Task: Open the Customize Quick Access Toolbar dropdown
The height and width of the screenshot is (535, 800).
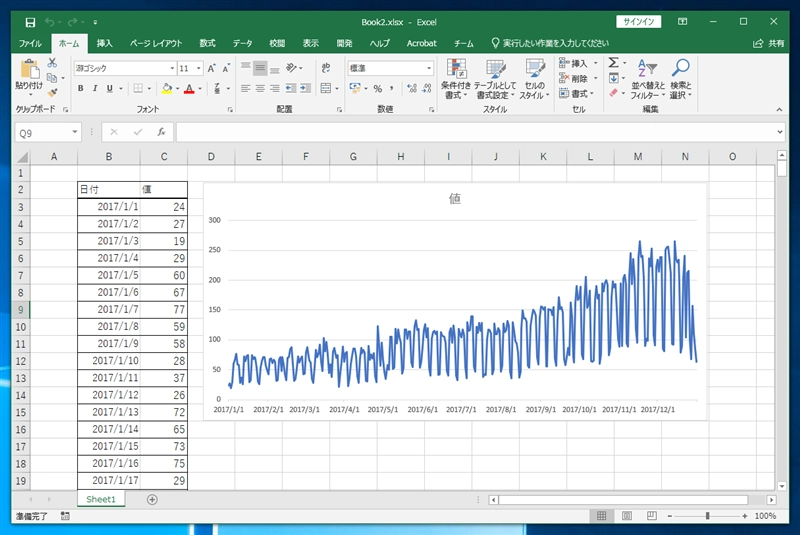Action: (x=95, y=22)
